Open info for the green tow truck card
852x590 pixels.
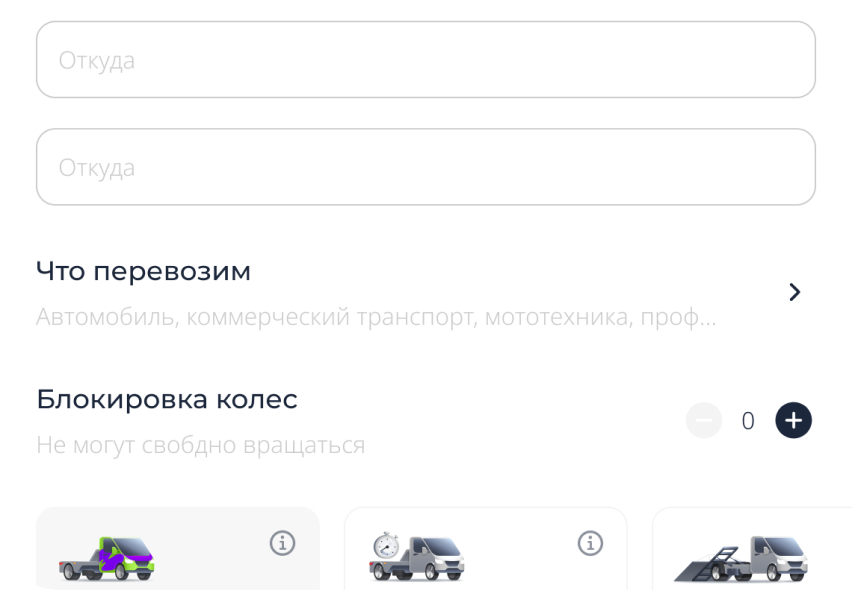[283, 543]
